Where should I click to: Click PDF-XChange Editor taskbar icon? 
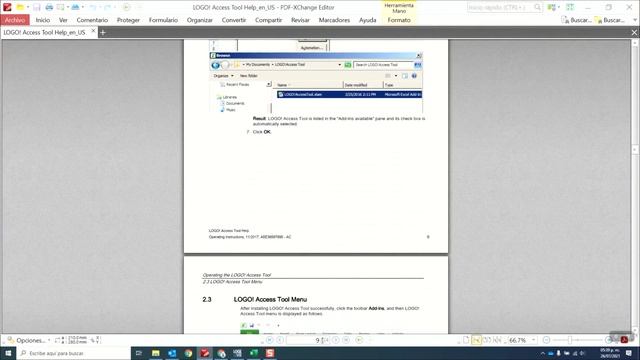[x=204, y=353]
